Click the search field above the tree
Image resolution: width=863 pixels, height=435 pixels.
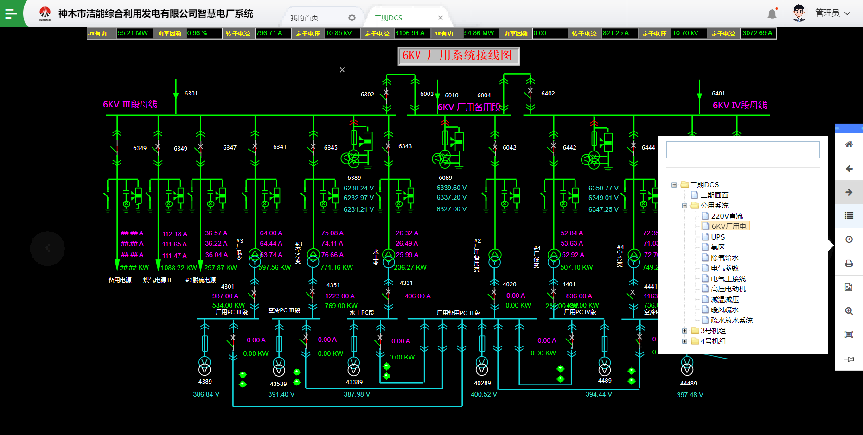[742, 149]
